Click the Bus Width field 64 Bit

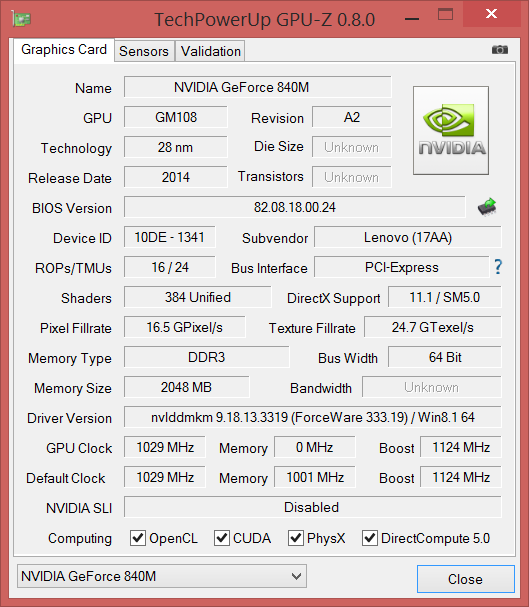pyautogui.click(x=445, y=357)
